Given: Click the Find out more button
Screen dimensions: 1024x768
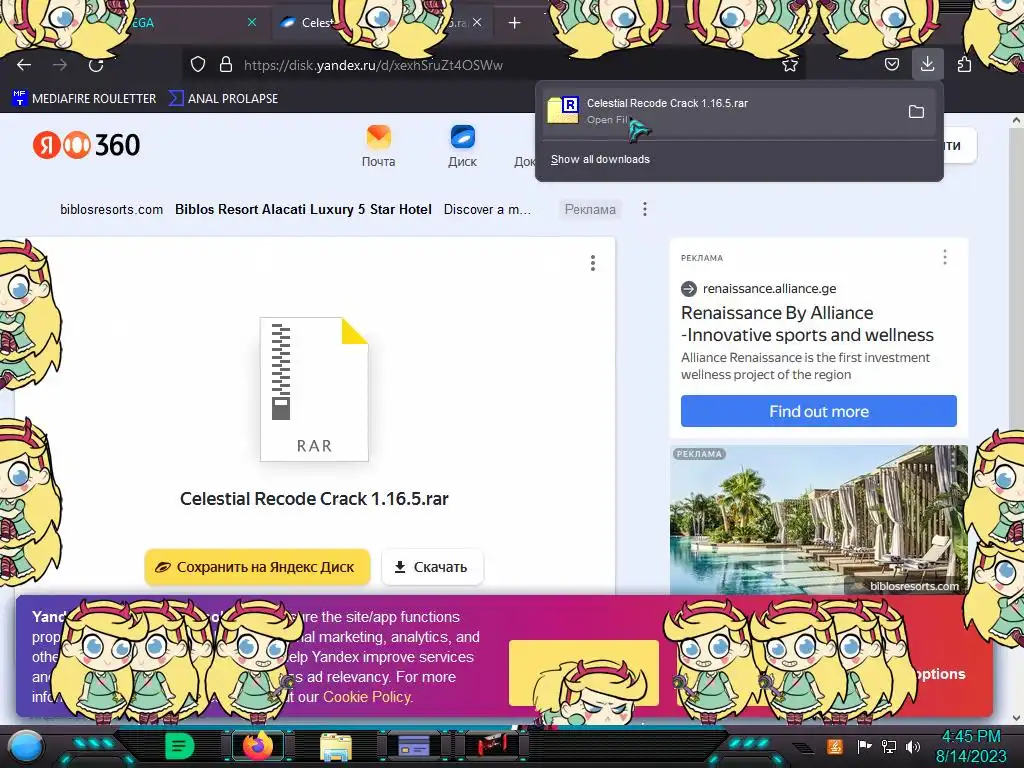Looking at the screenshot, I should click(x=818, y=411).
